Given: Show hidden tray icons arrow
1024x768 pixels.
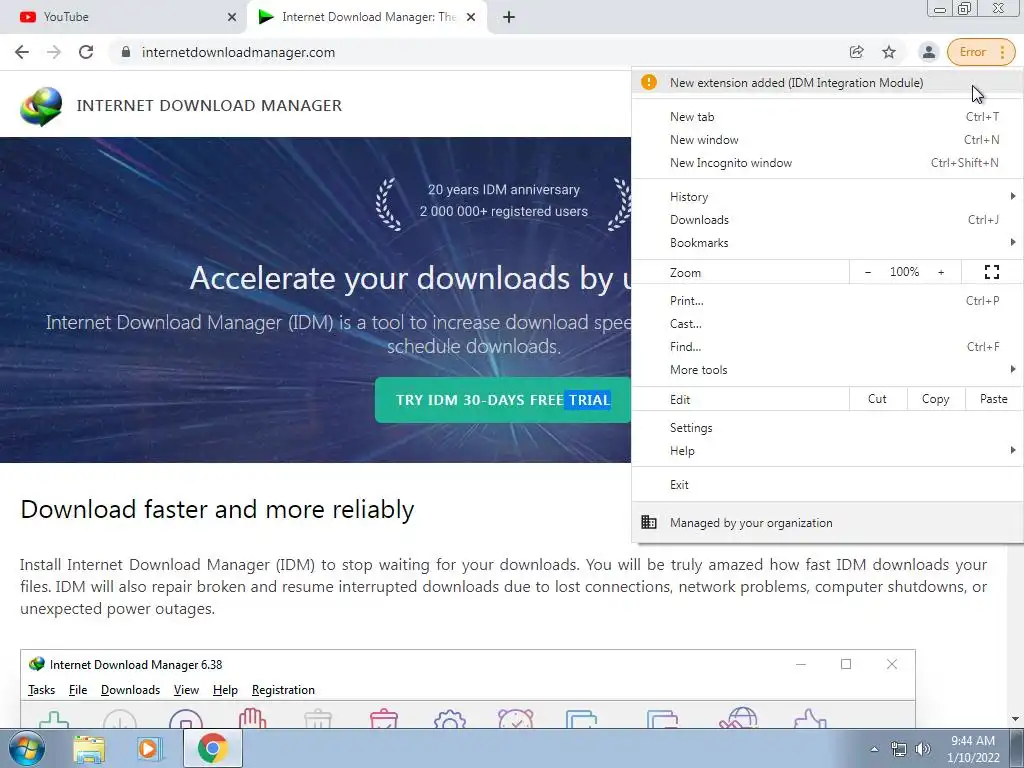Looking at the screenshot, I should coord(874,749).
